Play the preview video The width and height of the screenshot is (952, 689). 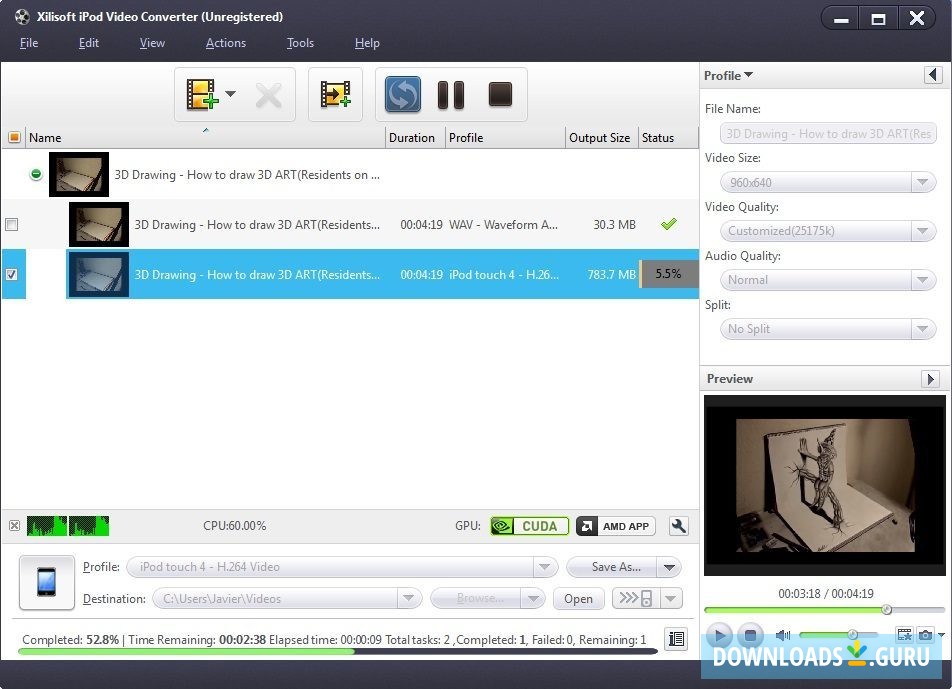[719, 635]
